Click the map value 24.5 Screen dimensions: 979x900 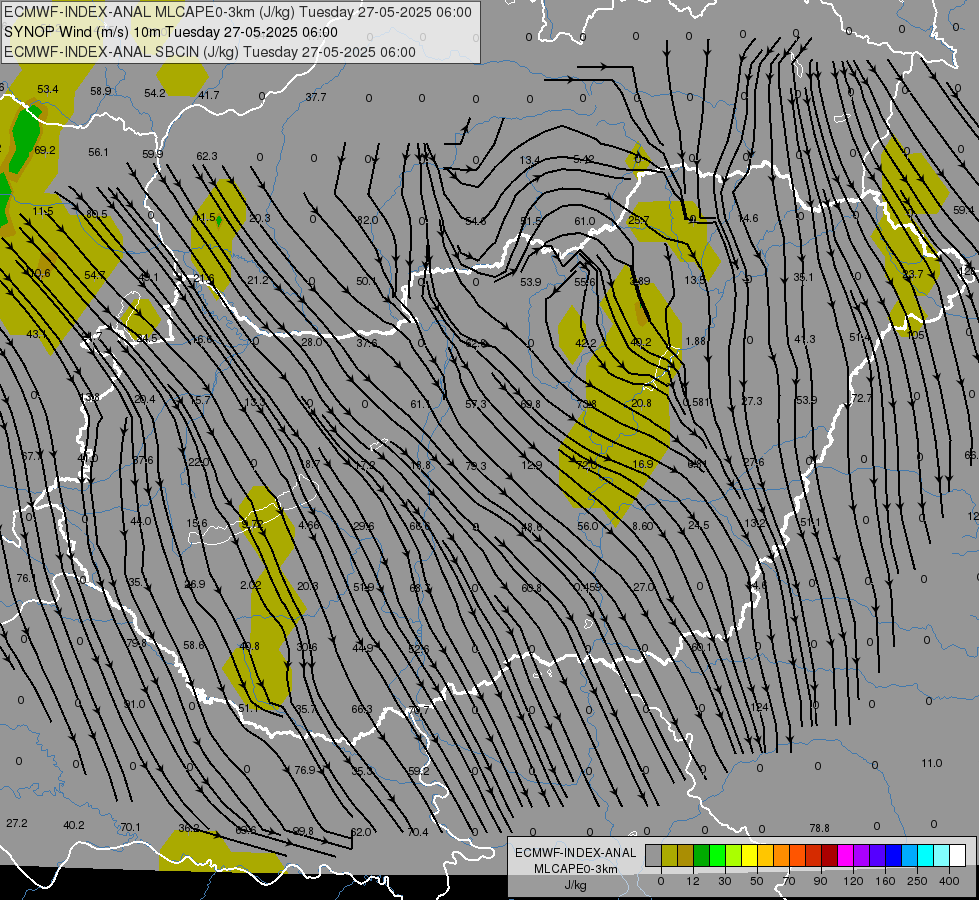(698, 525)
